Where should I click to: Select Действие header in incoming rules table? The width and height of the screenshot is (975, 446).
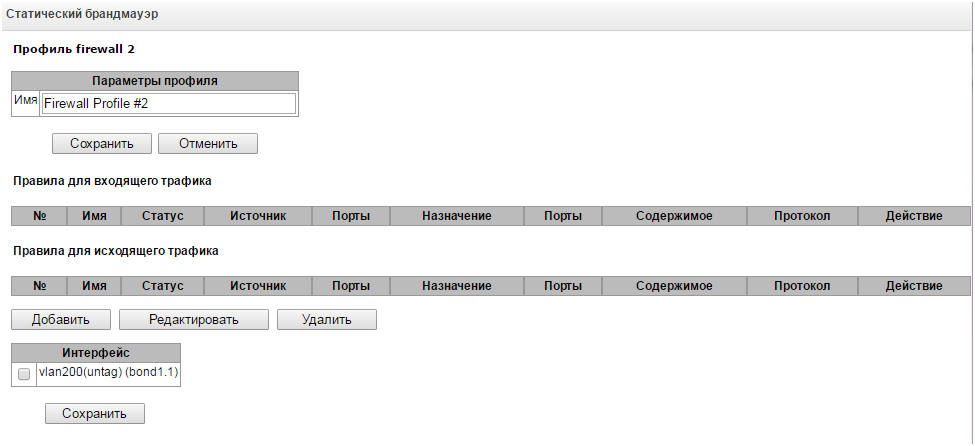click(x=913, y=215)
